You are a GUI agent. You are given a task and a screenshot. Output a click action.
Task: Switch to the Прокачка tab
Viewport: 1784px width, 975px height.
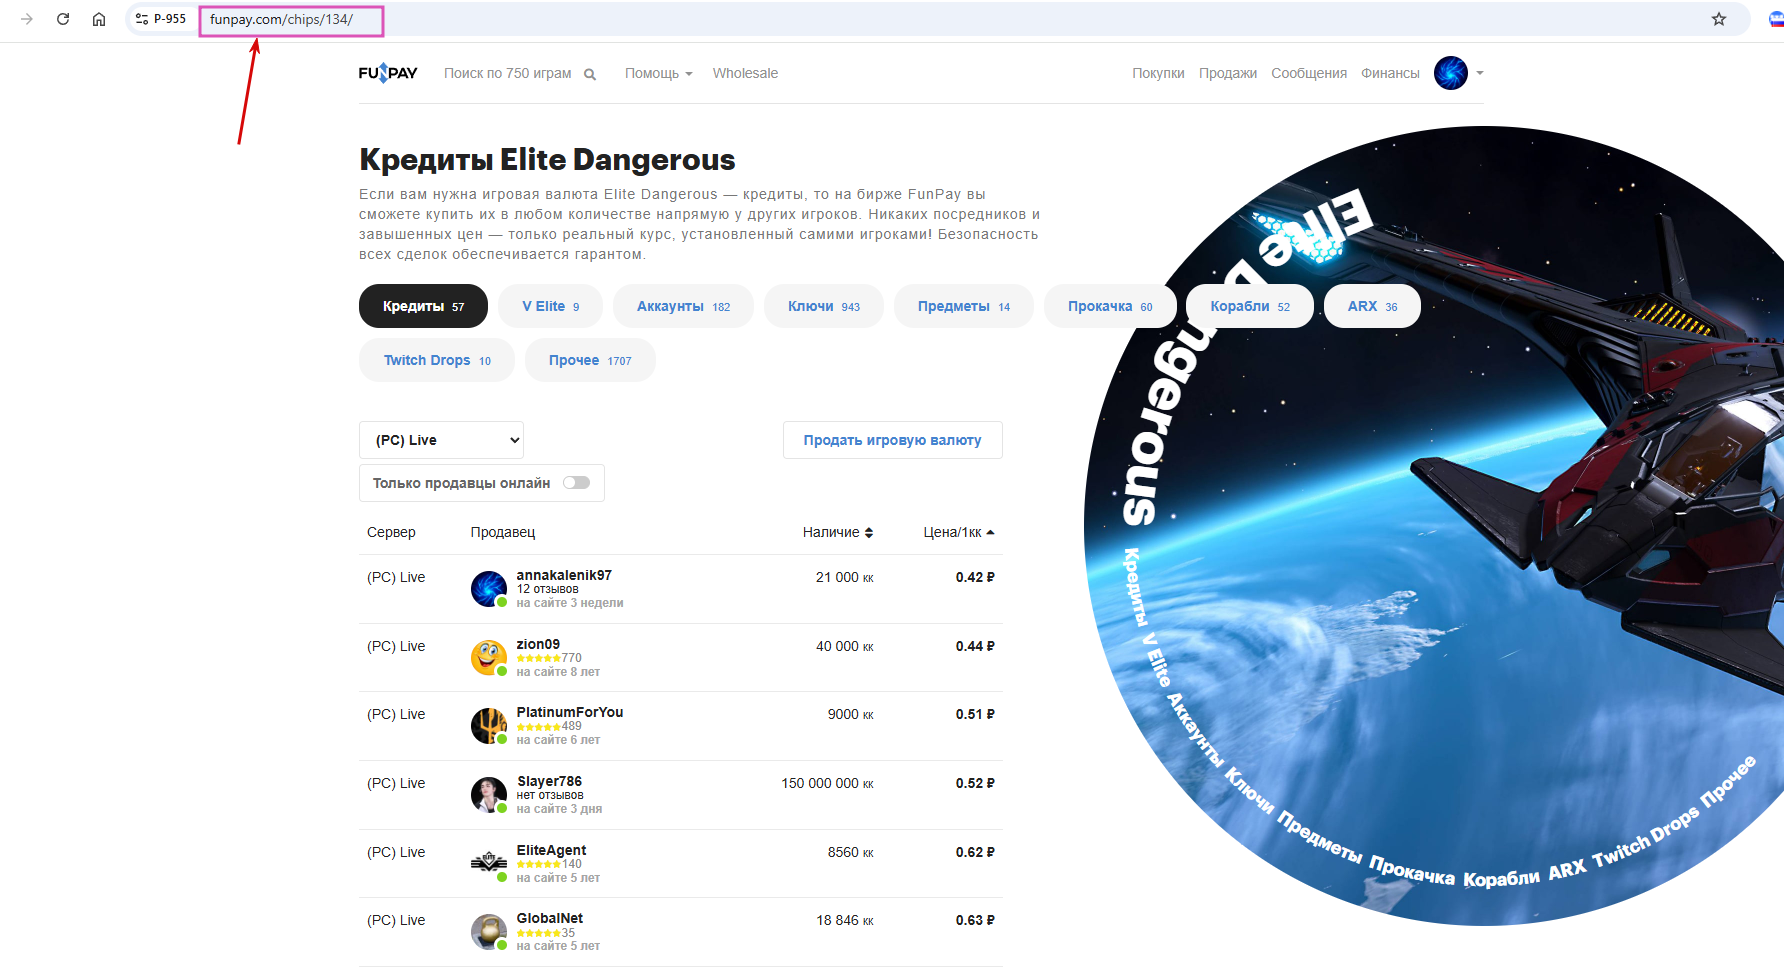pos(1110,306)
